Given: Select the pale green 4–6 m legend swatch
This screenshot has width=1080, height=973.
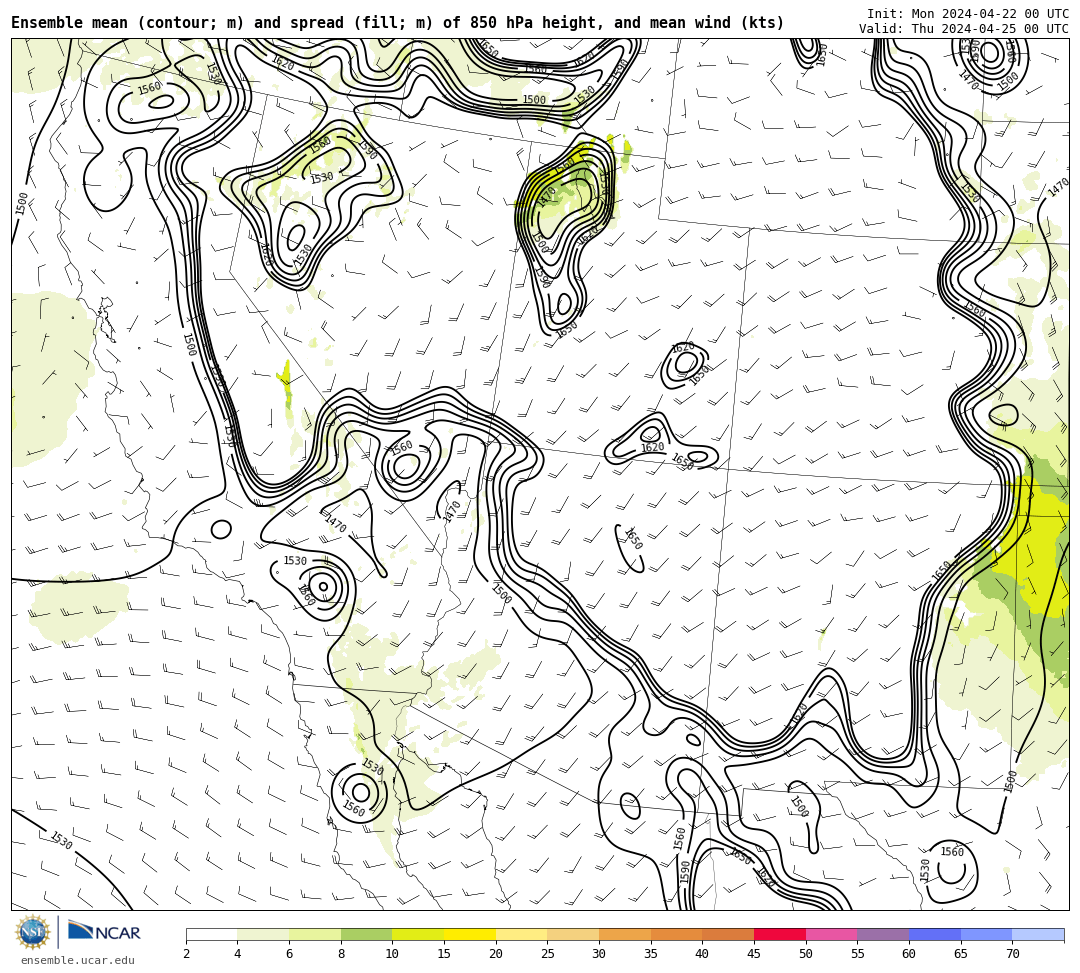Looking at the screenshot, I should click(x=263, y=934).
